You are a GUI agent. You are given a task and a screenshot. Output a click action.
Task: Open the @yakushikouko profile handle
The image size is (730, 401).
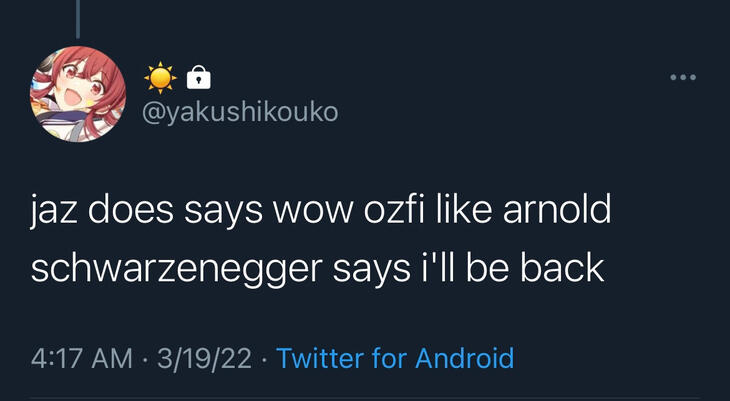click(x=241, y=113)
